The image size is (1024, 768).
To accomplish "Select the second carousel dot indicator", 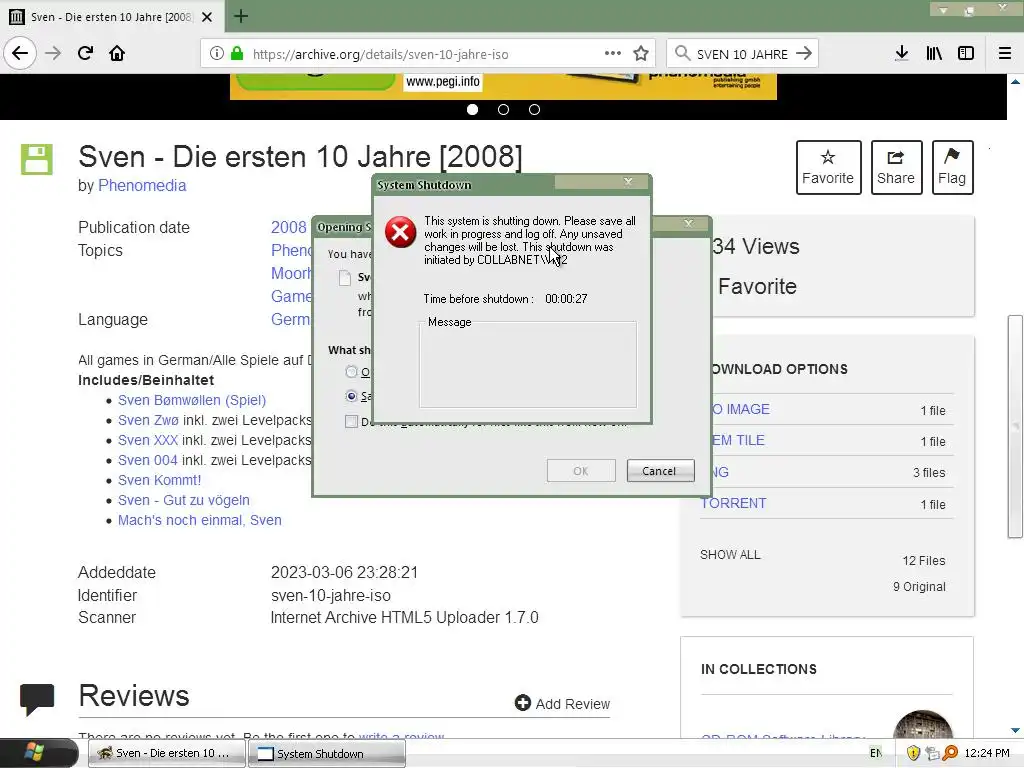I will click(504, 110).
